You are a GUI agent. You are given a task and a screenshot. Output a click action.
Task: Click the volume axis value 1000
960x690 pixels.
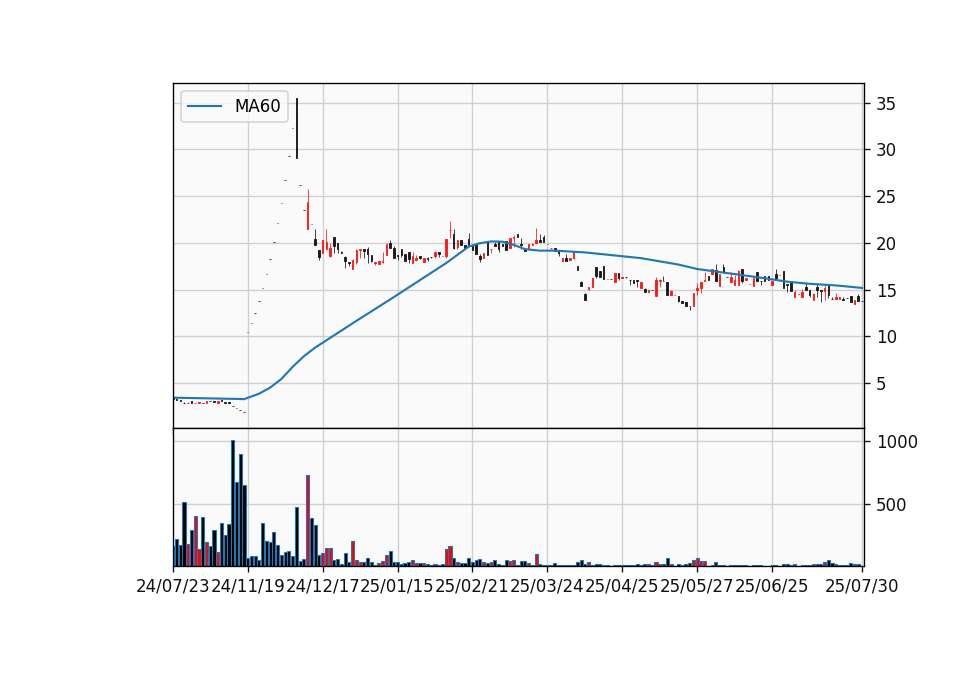pos(897,442)
